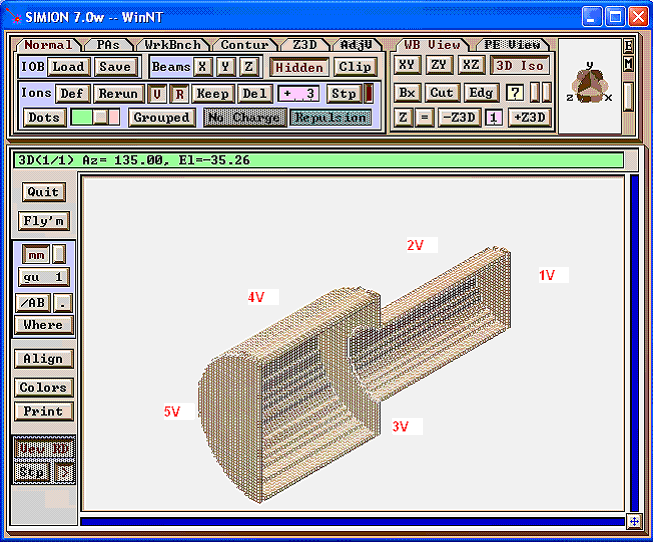
Task: Click the IOB Load button
Action: tap(68, 67)
